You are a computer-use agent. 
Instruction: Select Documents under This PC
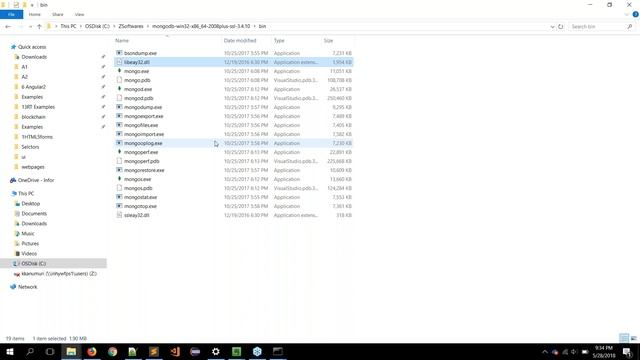tap(34, 213)
